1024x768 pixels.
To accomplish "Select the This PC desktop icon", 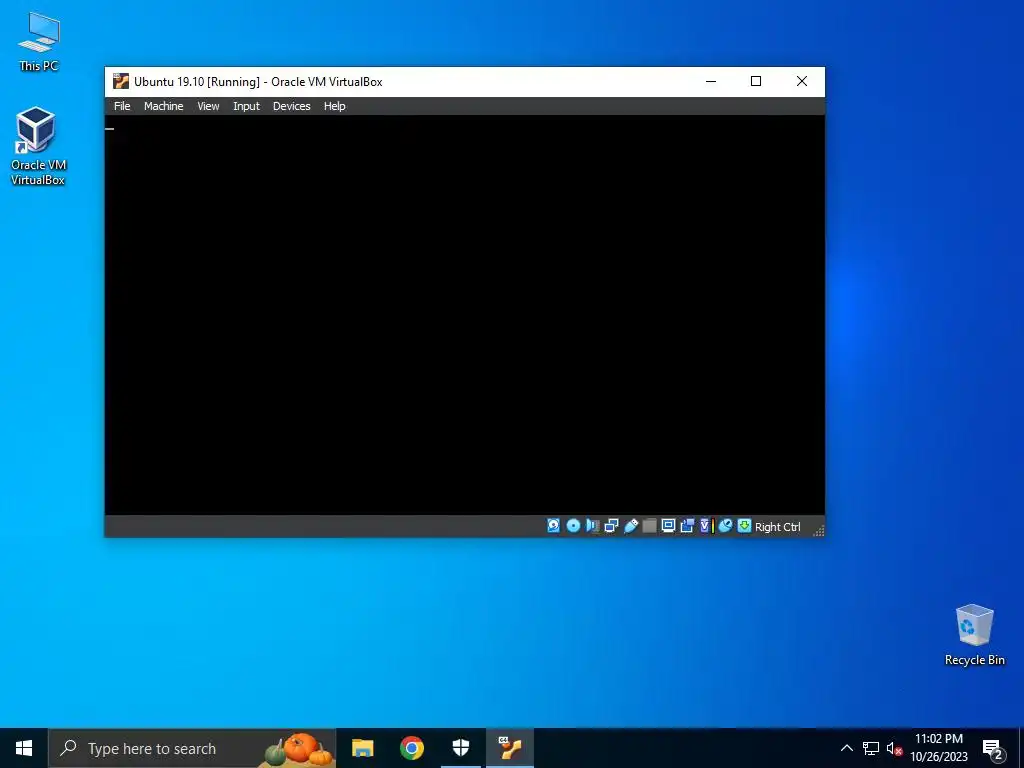I will click(x=39, y=41).
